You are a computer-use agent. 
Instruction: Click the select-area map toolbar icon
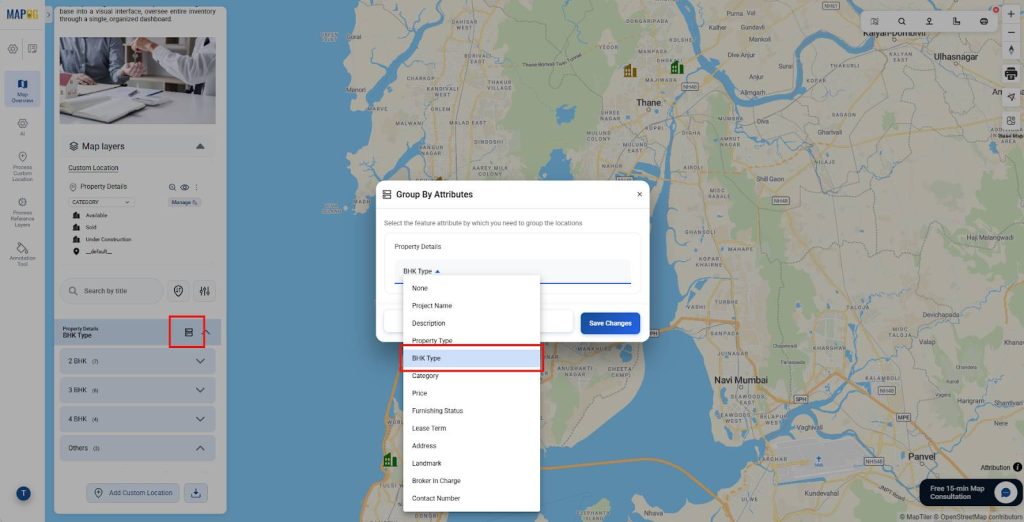click(x=874, y=22)
